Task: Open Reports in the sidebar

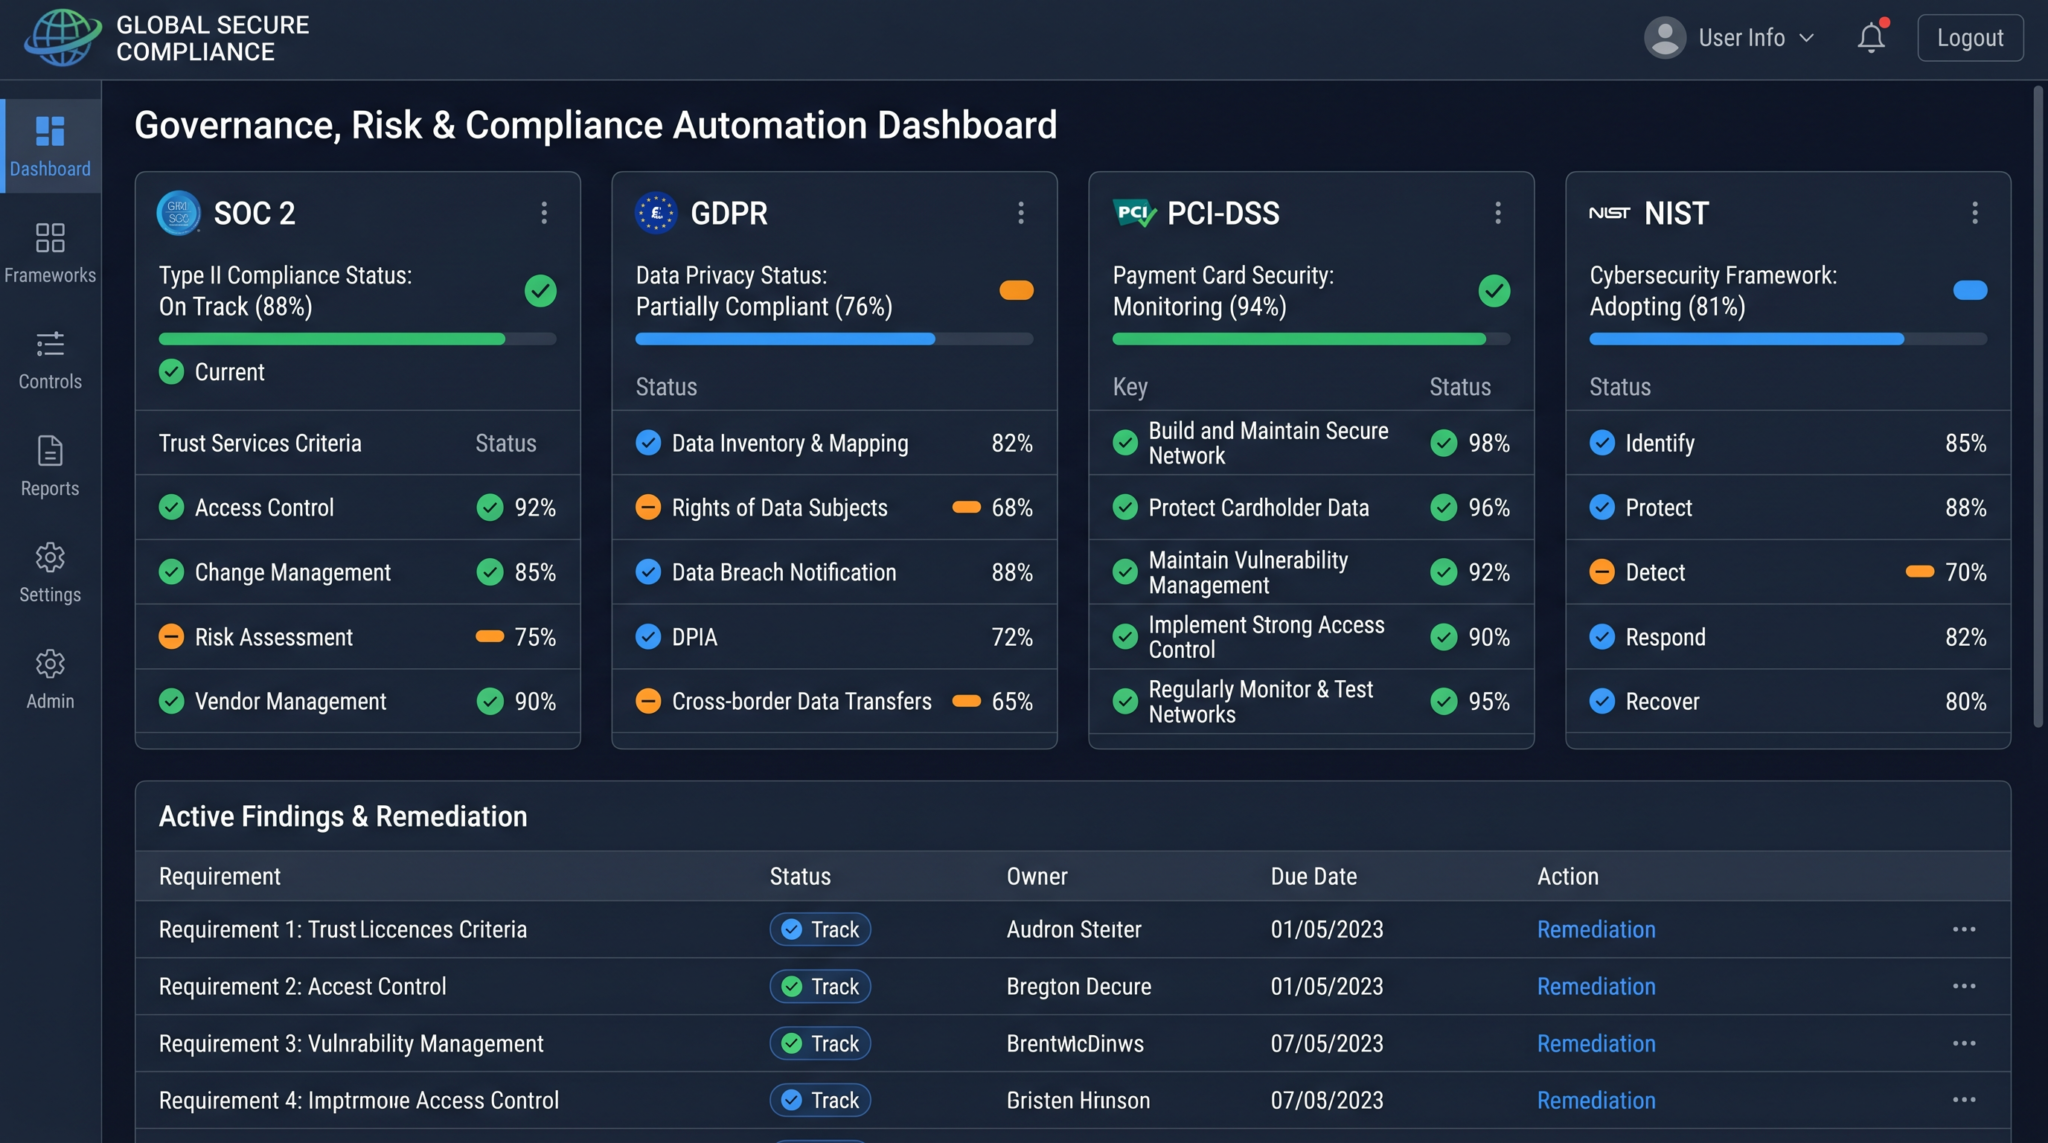Action: pos(50,467)
